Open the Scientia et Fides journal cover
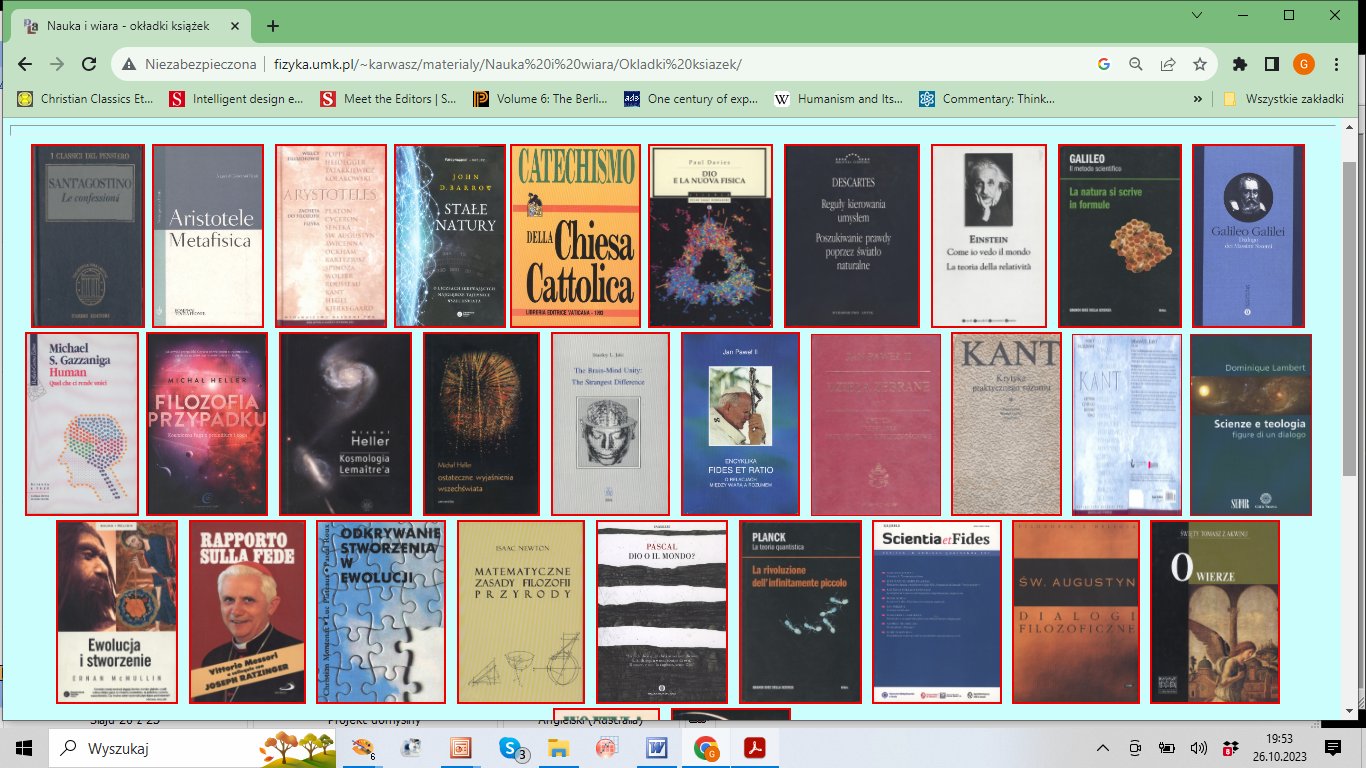1366x768 pixels. pos(937,612)
